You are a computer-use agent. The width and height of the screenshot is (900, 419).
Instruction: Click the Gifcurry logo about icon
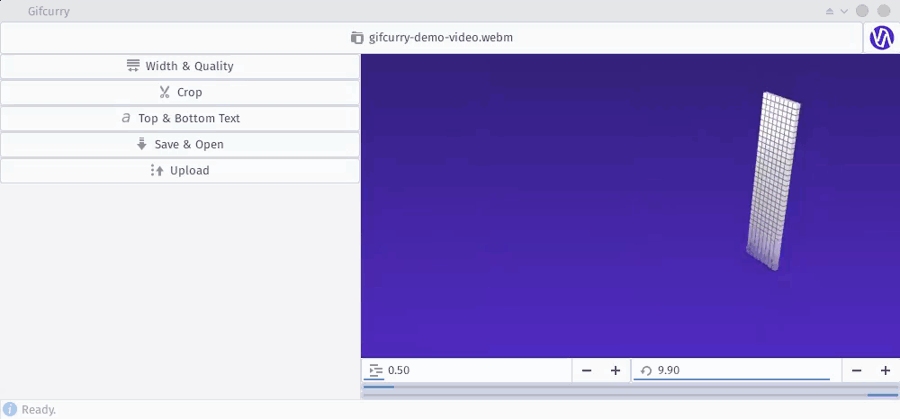pyautogui.click(x=882, y=38)
